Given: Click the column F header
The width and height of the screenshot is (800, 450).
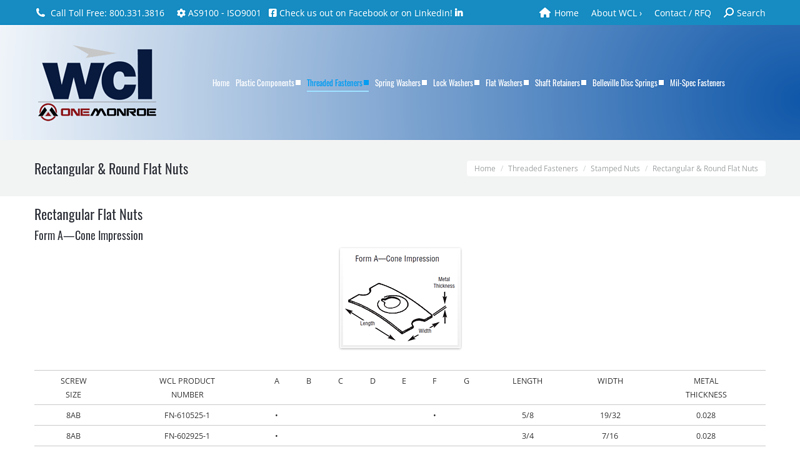Looking at the screenshot, I should (434, 381).
